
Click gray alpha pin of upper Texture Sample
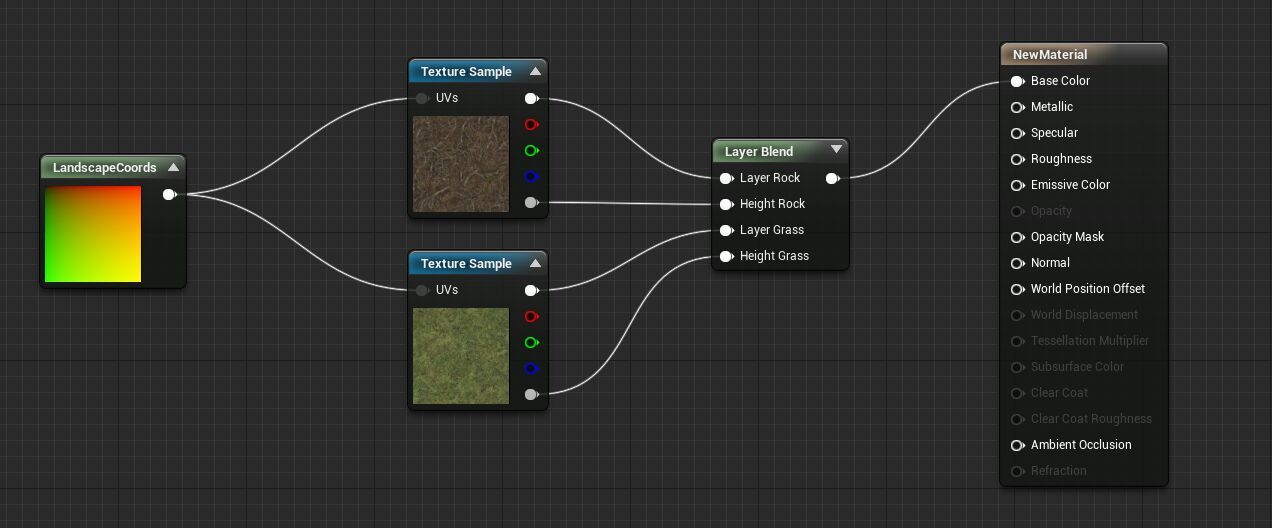tap(532, 203)
